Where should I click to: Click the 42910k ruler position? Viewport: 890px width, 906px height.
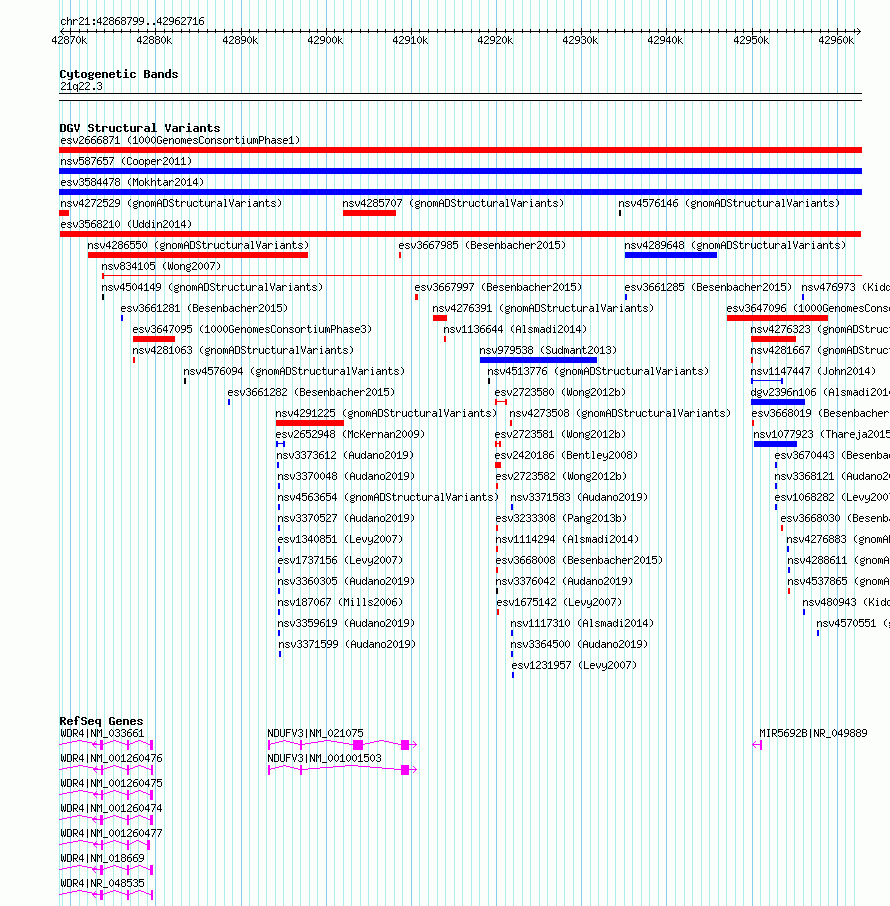pos(410,40)
